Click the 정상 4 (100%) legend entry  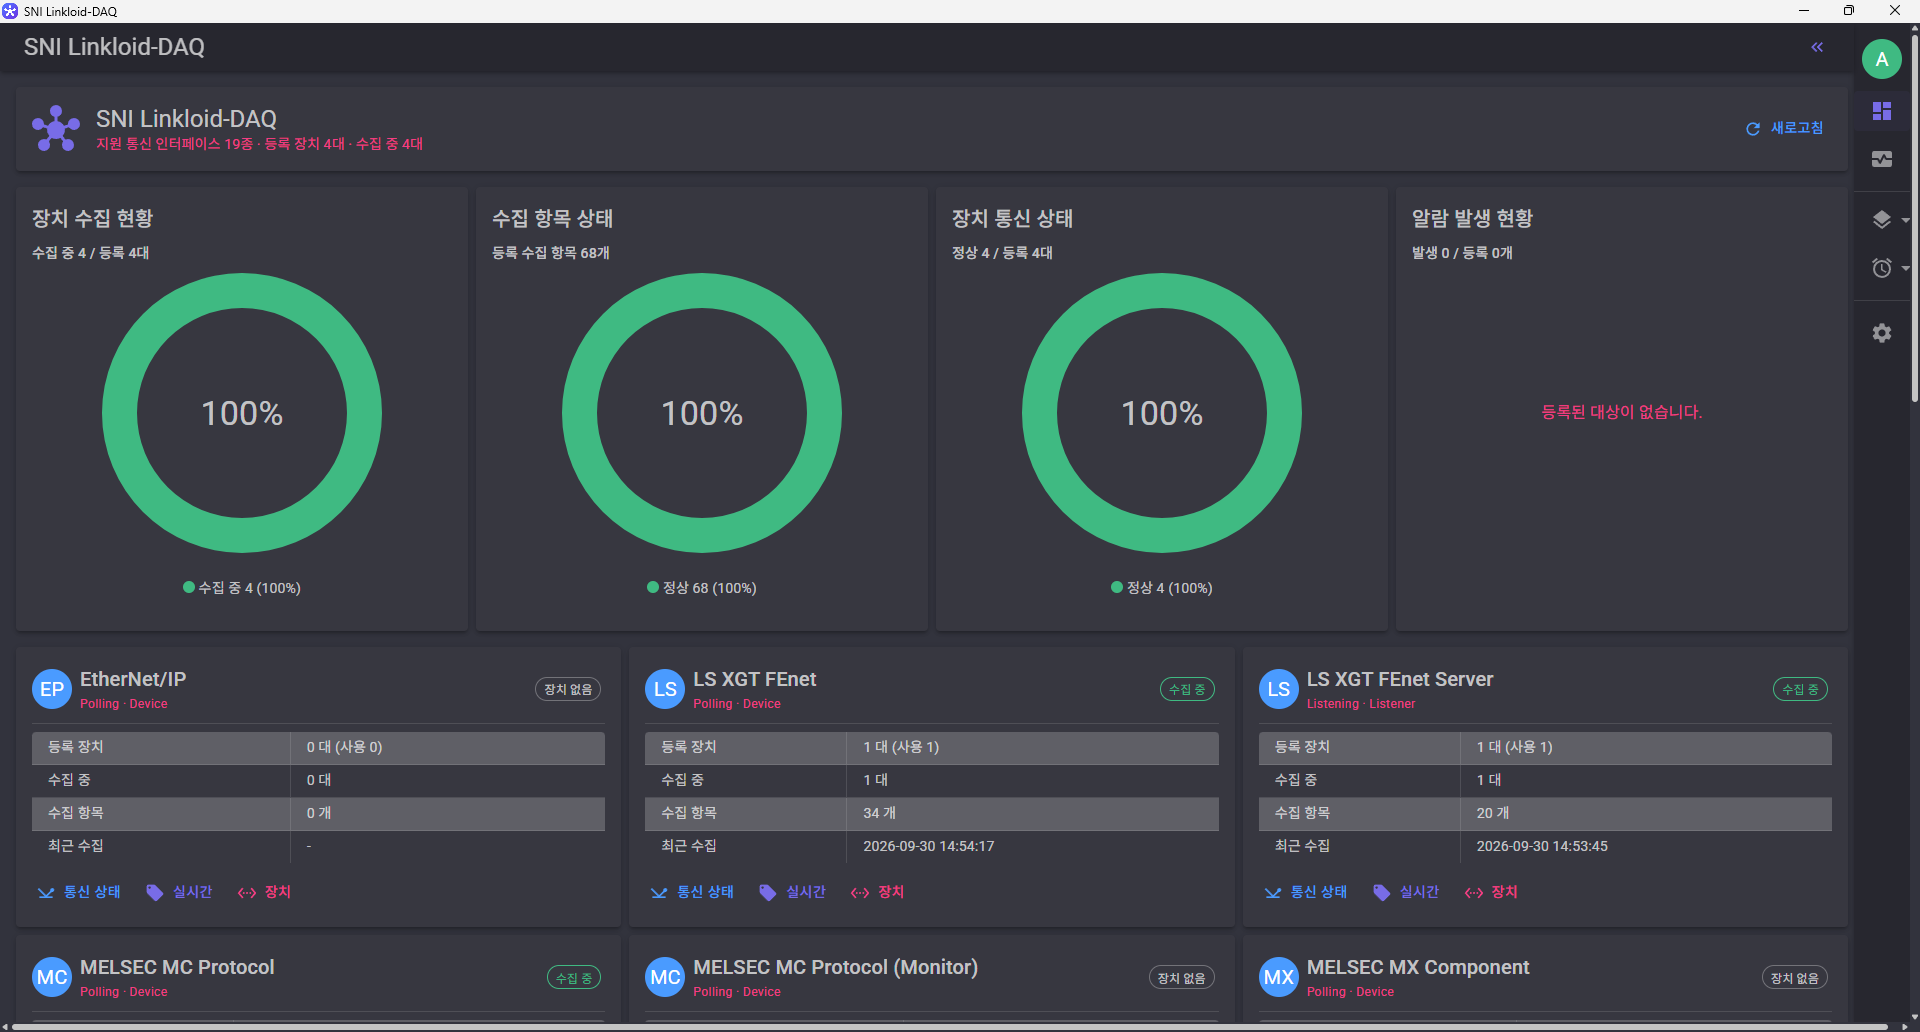pos(1162,588)
